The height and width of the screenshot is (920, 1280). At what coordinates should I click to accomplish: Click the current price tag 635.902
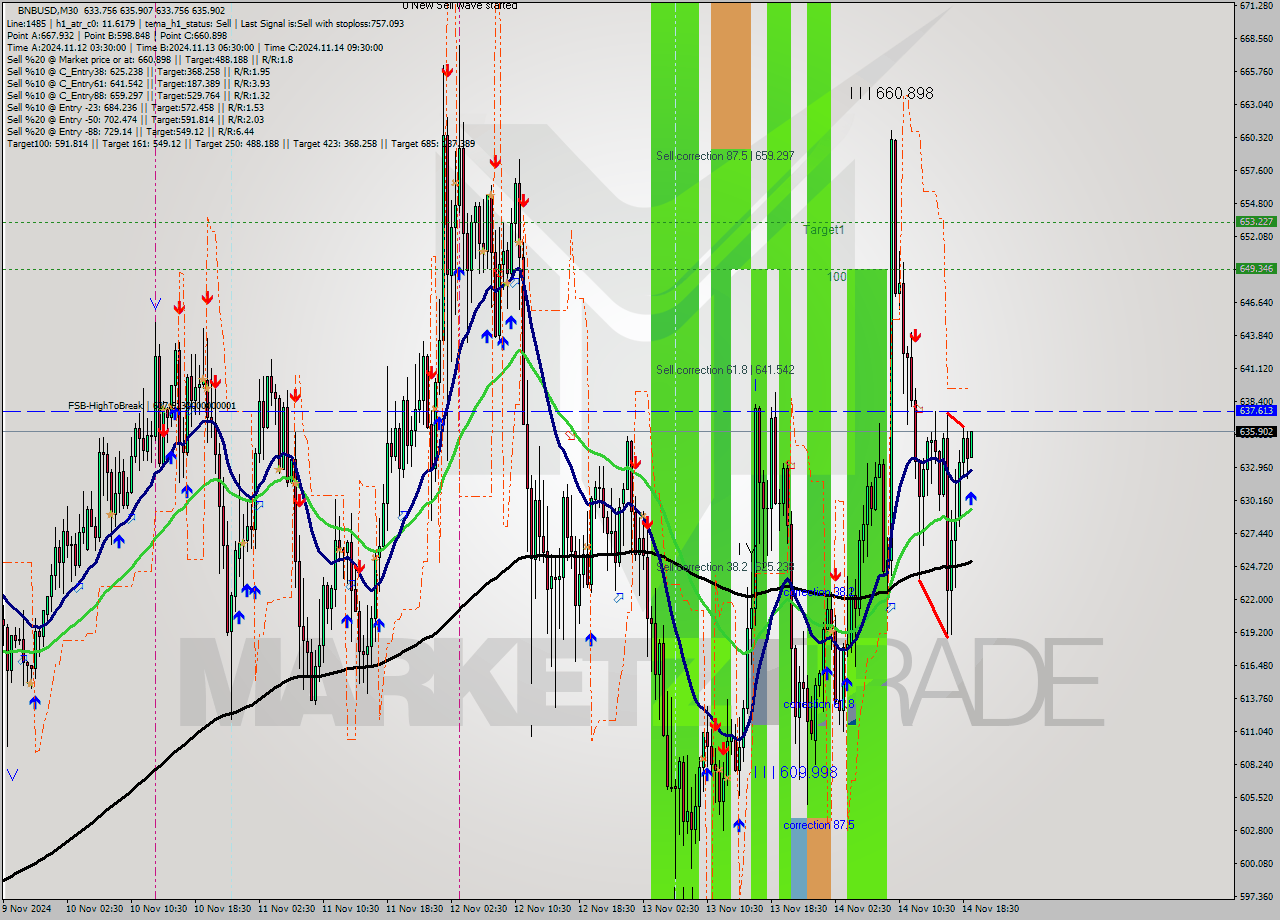pyautogui.click(x=1255, y=432)
